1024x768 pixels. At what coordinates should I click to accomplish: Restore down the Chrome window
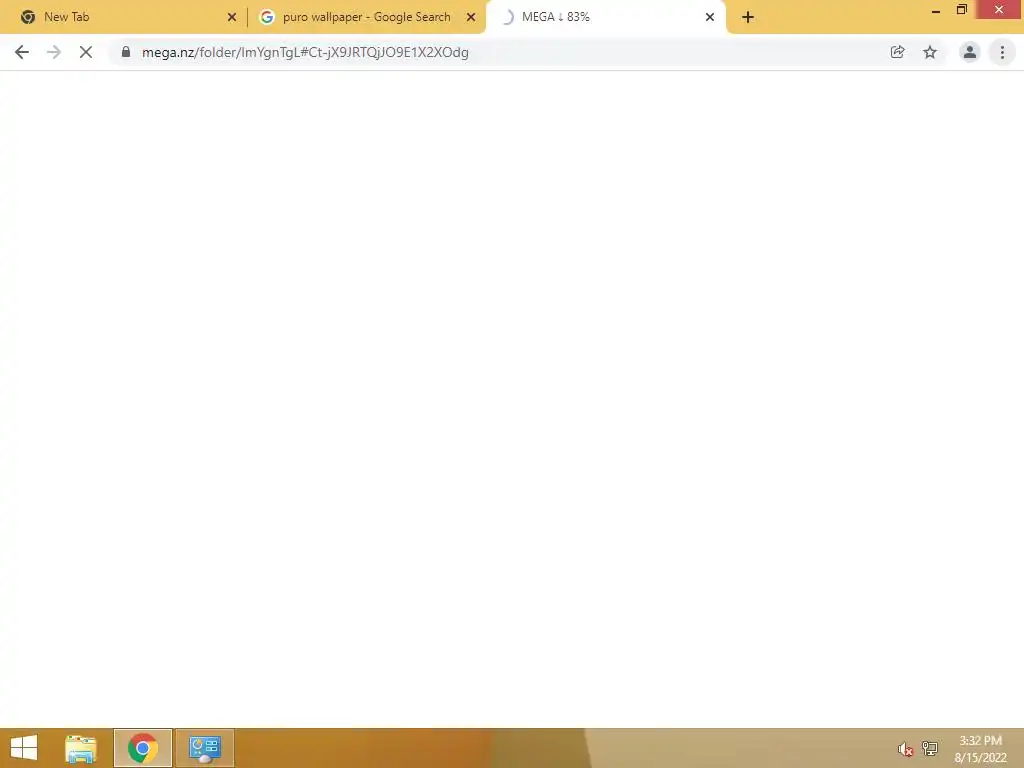pos(962,10)
